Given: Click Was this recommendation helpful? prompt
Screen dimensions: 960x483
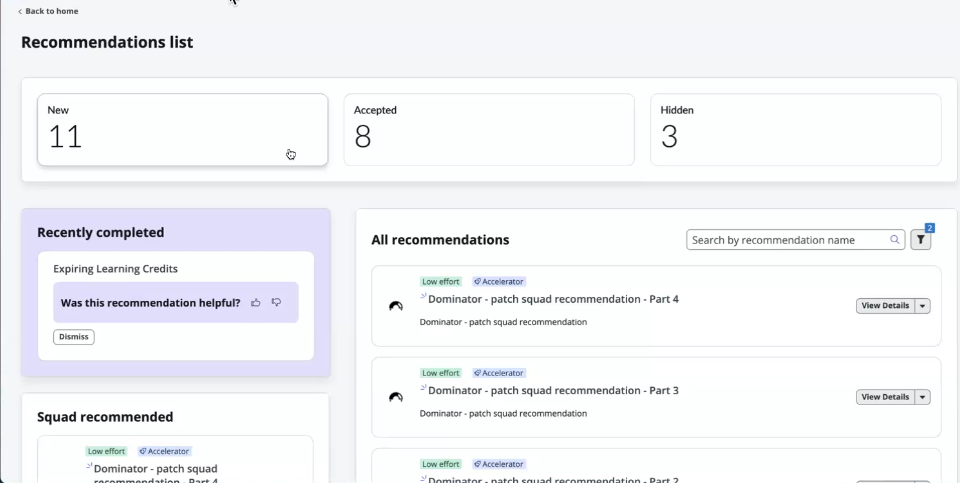Looking at the screenshot, I should (x=151, y=302).
